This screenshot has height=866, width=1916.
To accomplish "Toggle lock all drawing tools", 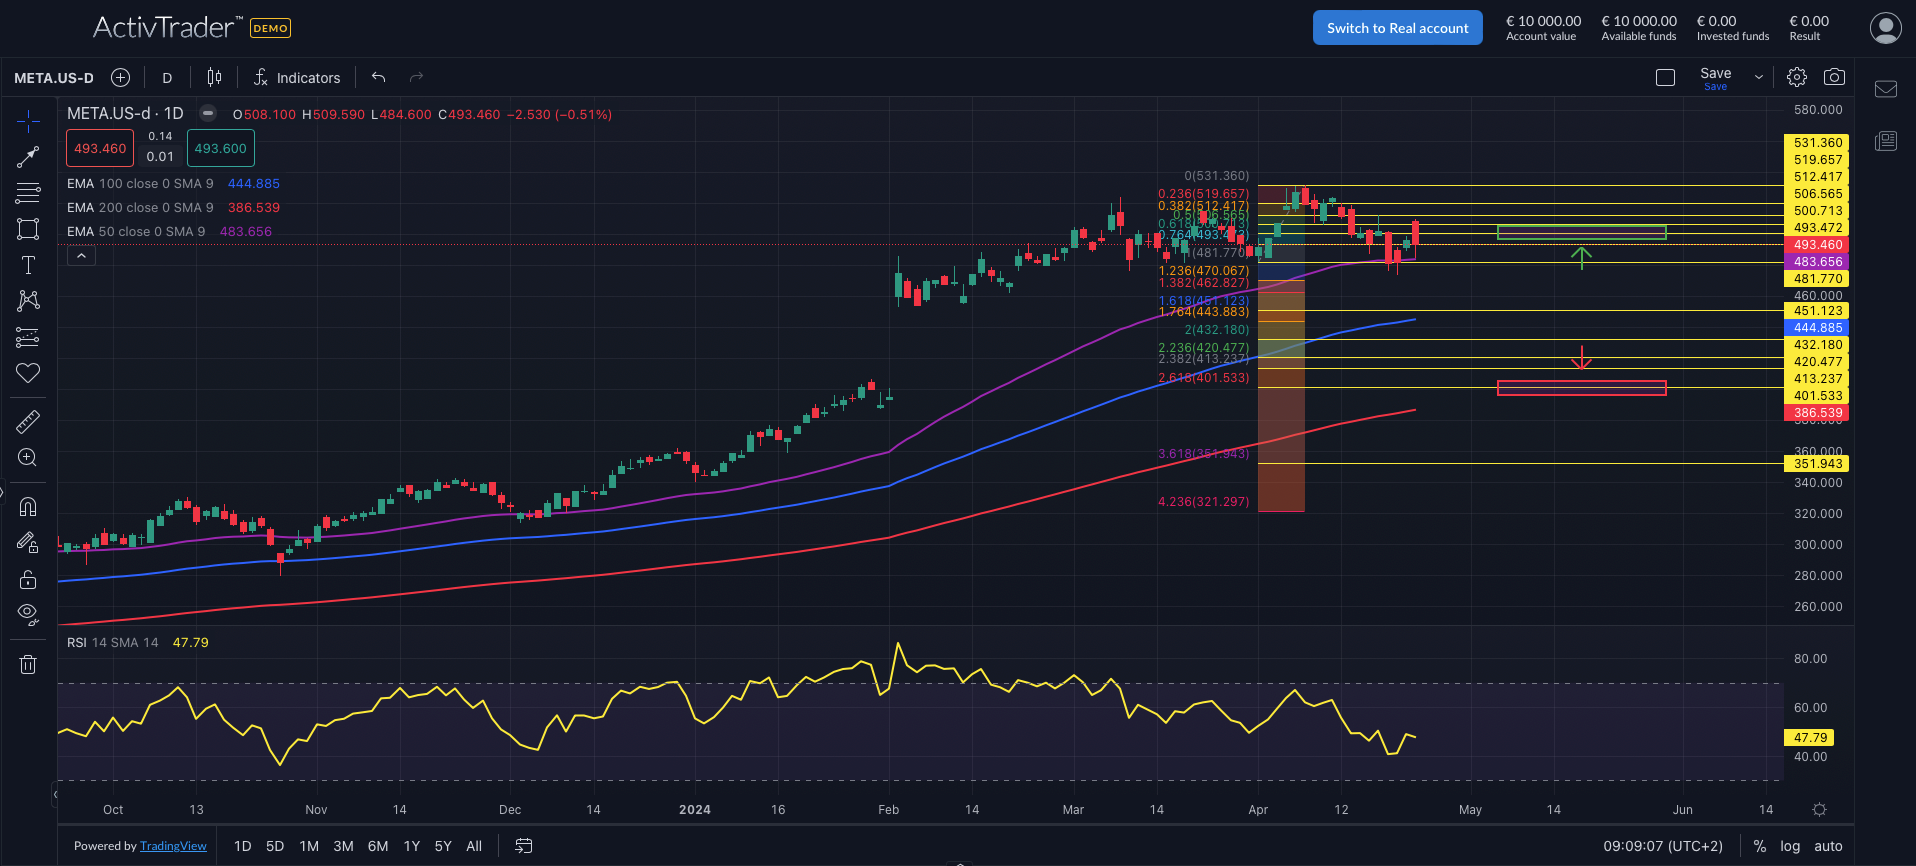I will point(28,579).
